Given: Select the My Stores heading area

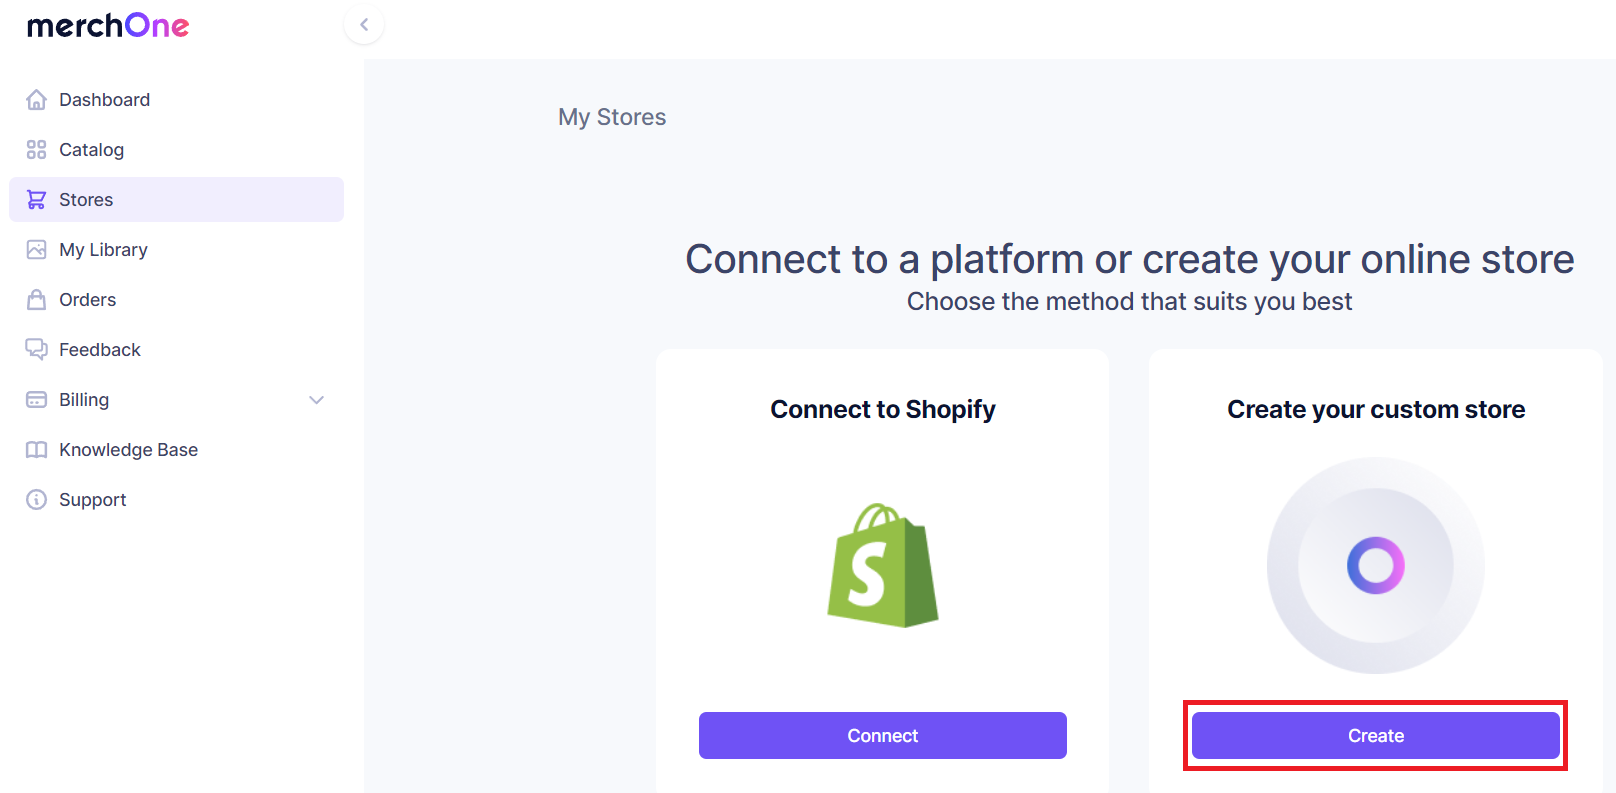Looking at the screenshot, I should click(612, 117).
